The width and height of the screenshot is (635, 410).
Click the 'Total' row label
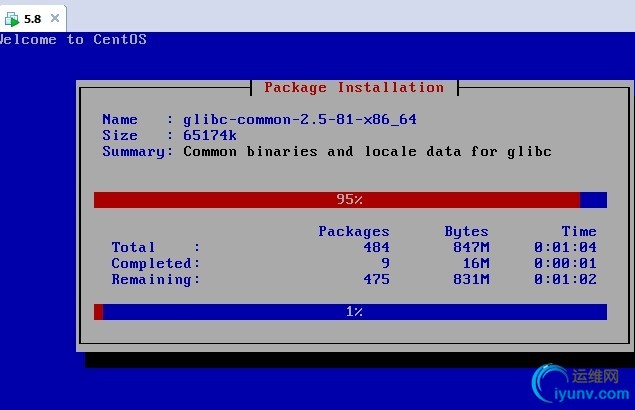coord(133,247)
